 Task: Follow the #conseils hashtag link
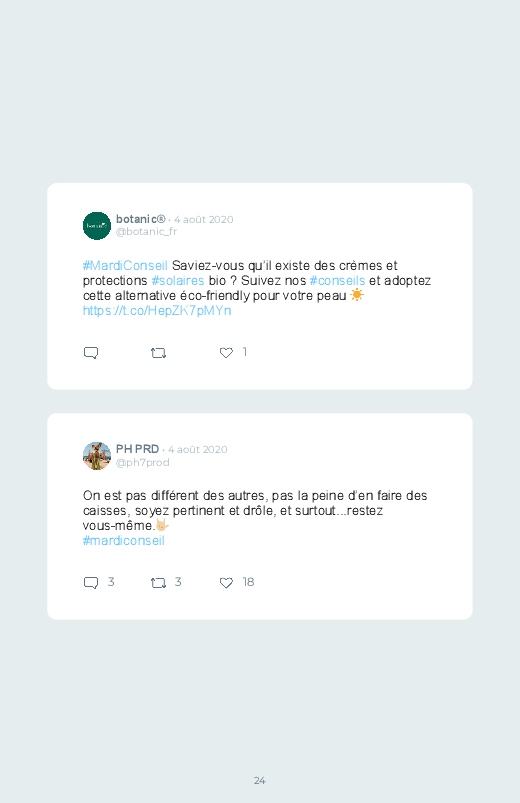pyautogui.click(x=337, y=281)
